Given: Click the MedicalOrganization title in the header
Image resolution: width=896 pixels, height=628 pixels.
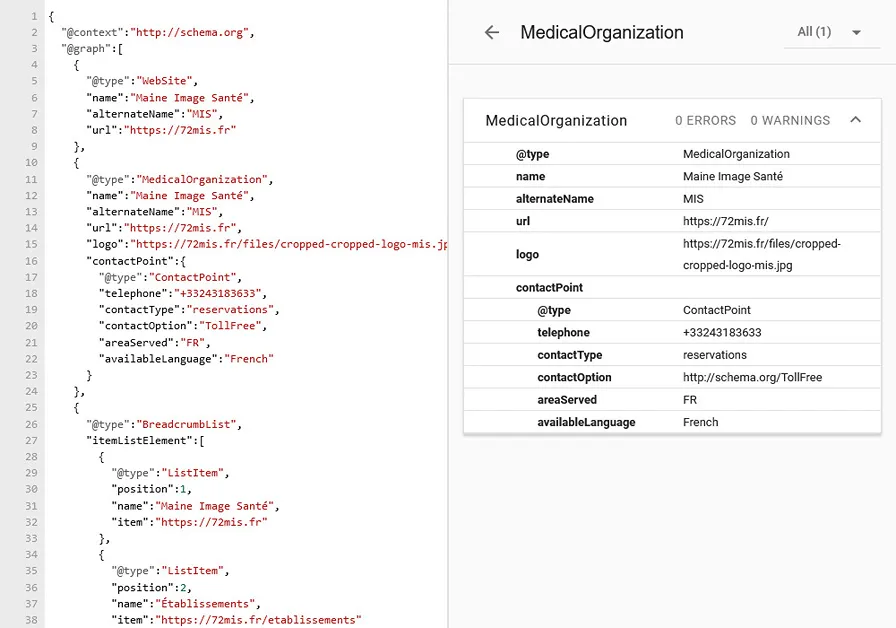Looking at the screenshot, I should tap(600, 32).
